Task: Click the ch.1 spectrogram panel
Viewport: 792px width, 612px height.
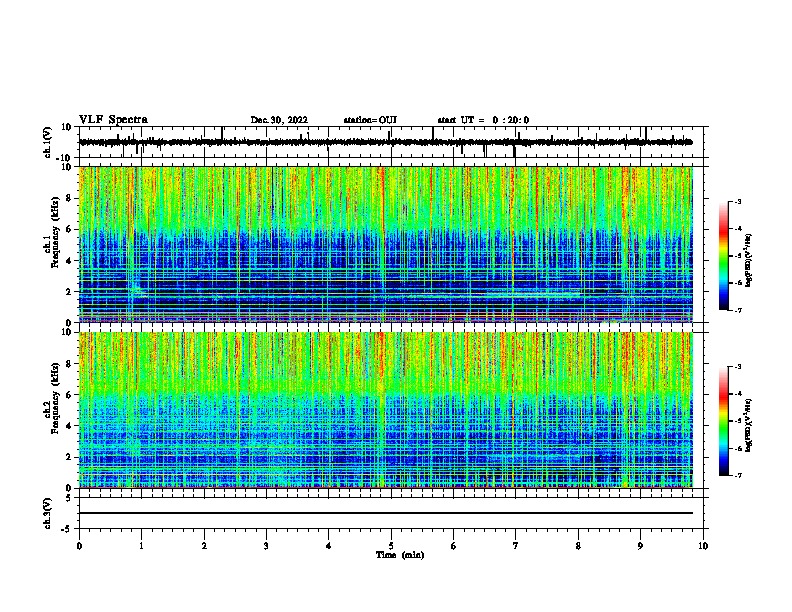Action: pyautogui.click(x=386, y=244)
